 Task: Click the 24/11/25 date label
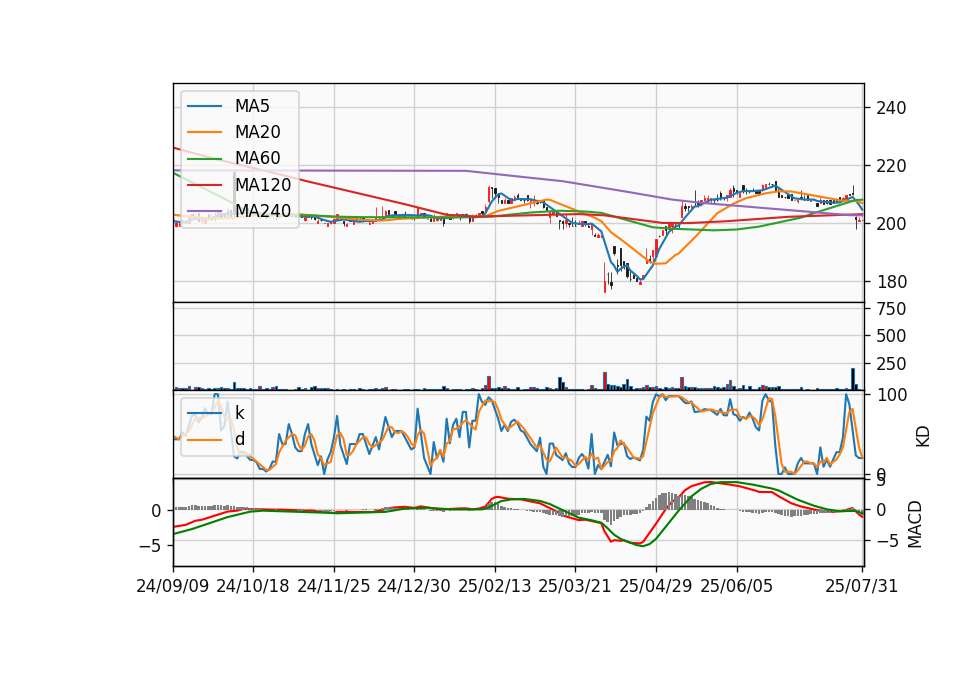pos(334,586)
